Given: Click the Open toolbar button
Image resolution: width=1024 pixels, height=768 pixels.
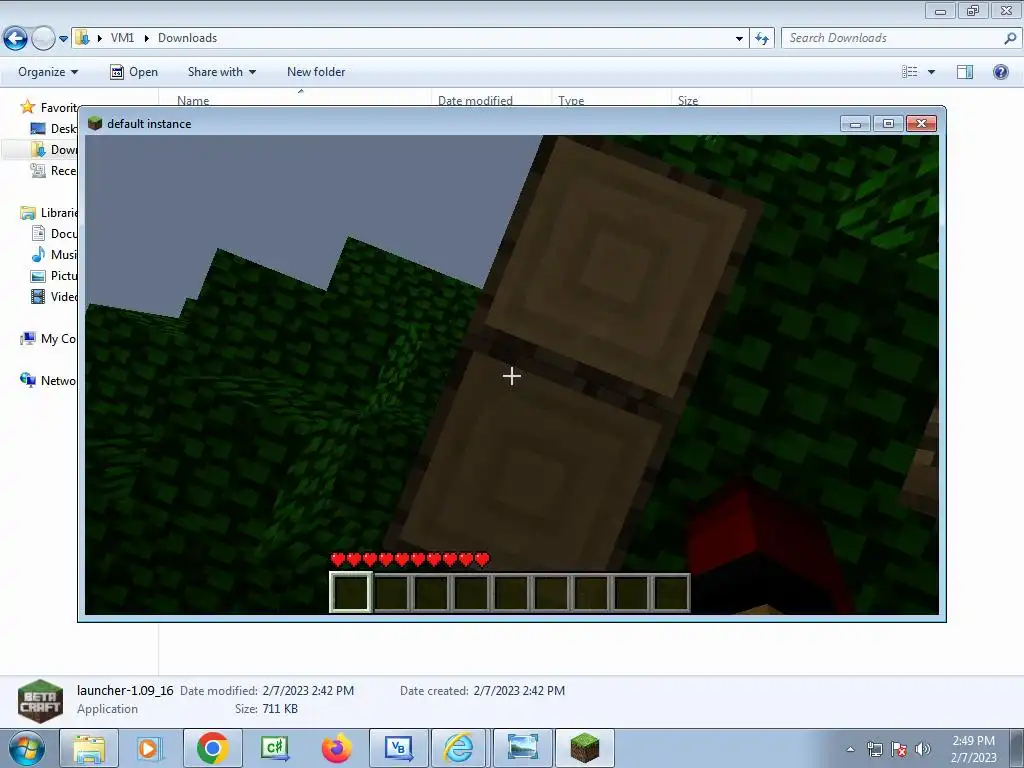Looking at the screenshot, I should 134,72.
